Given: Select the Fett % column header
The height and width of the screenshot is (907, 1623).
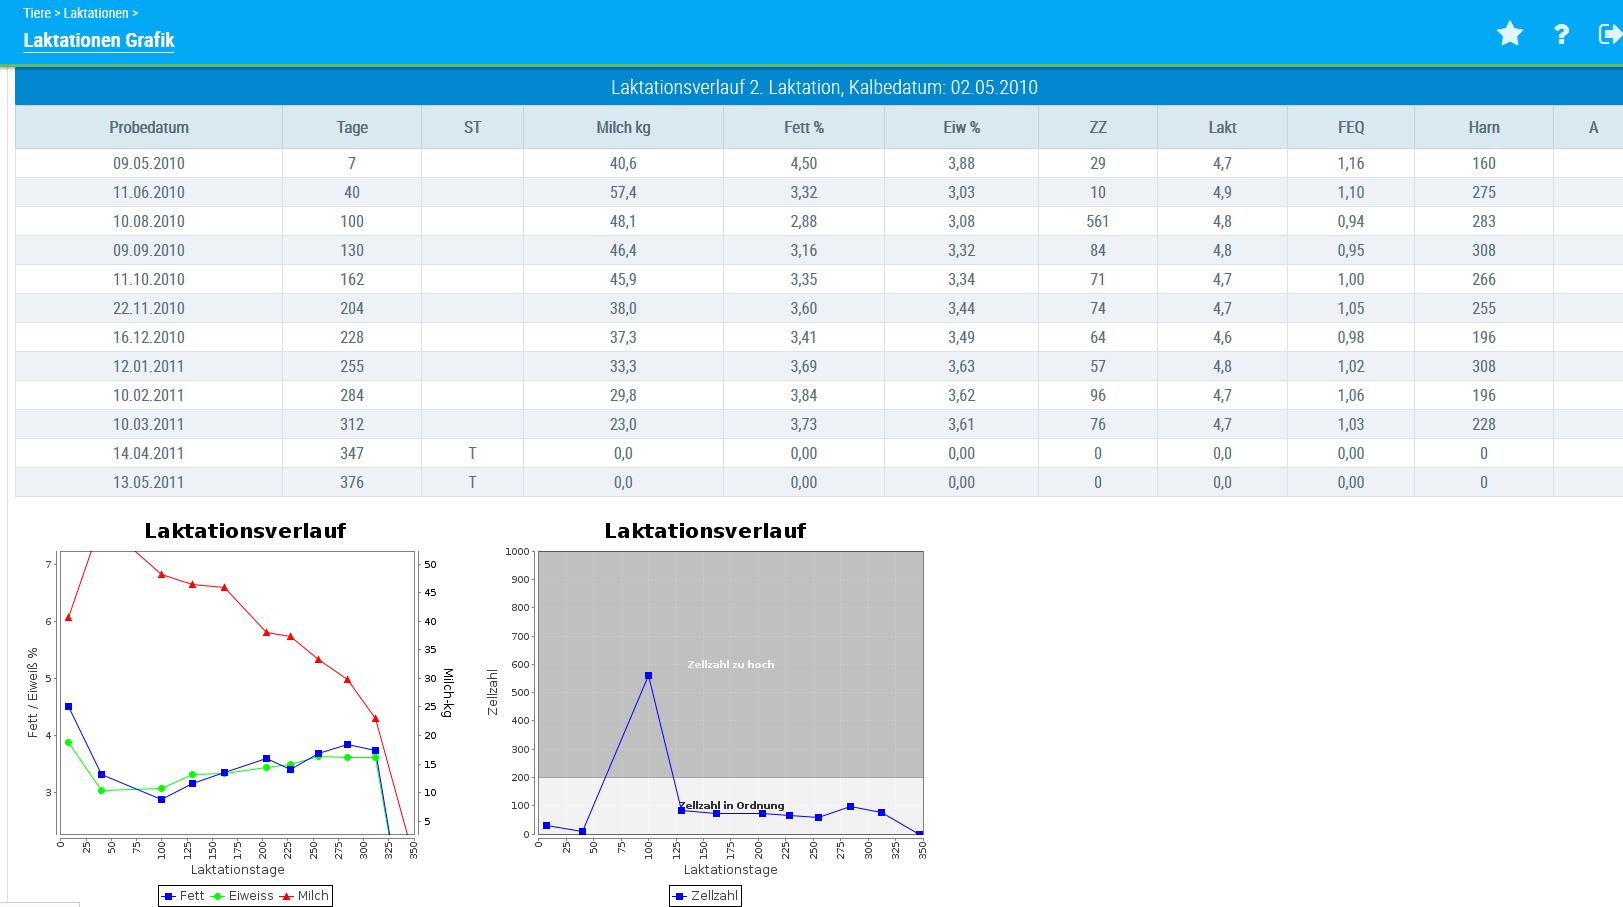Looking at the screenshot, I should click(803, 127).
